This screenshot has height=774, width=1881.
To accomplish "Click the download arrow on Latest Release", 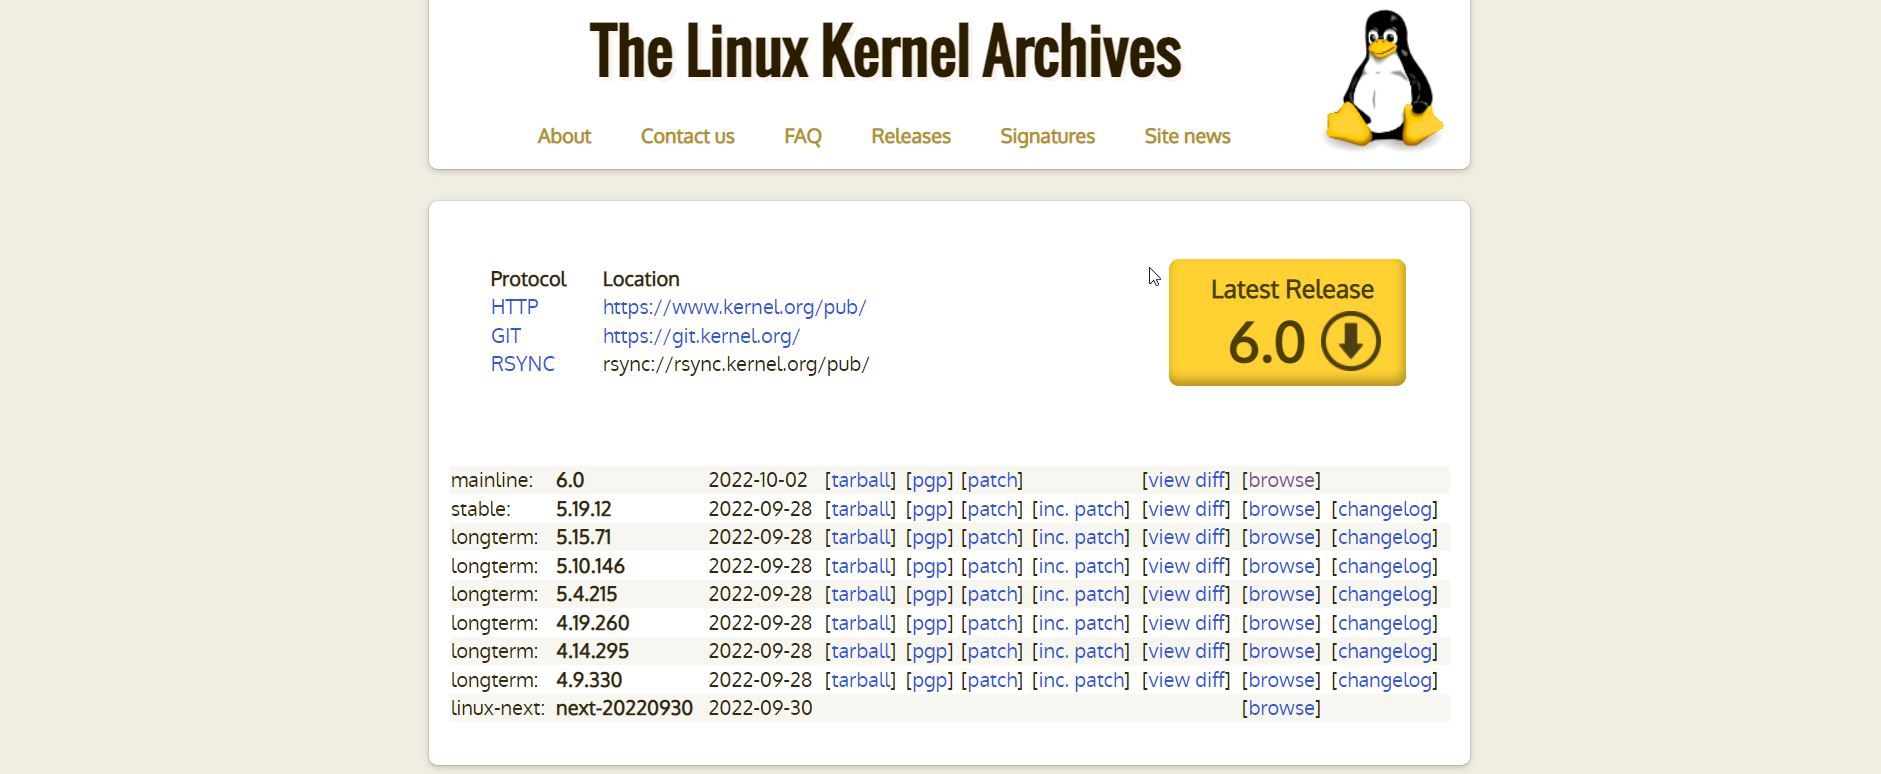I will pos(1350,342).
